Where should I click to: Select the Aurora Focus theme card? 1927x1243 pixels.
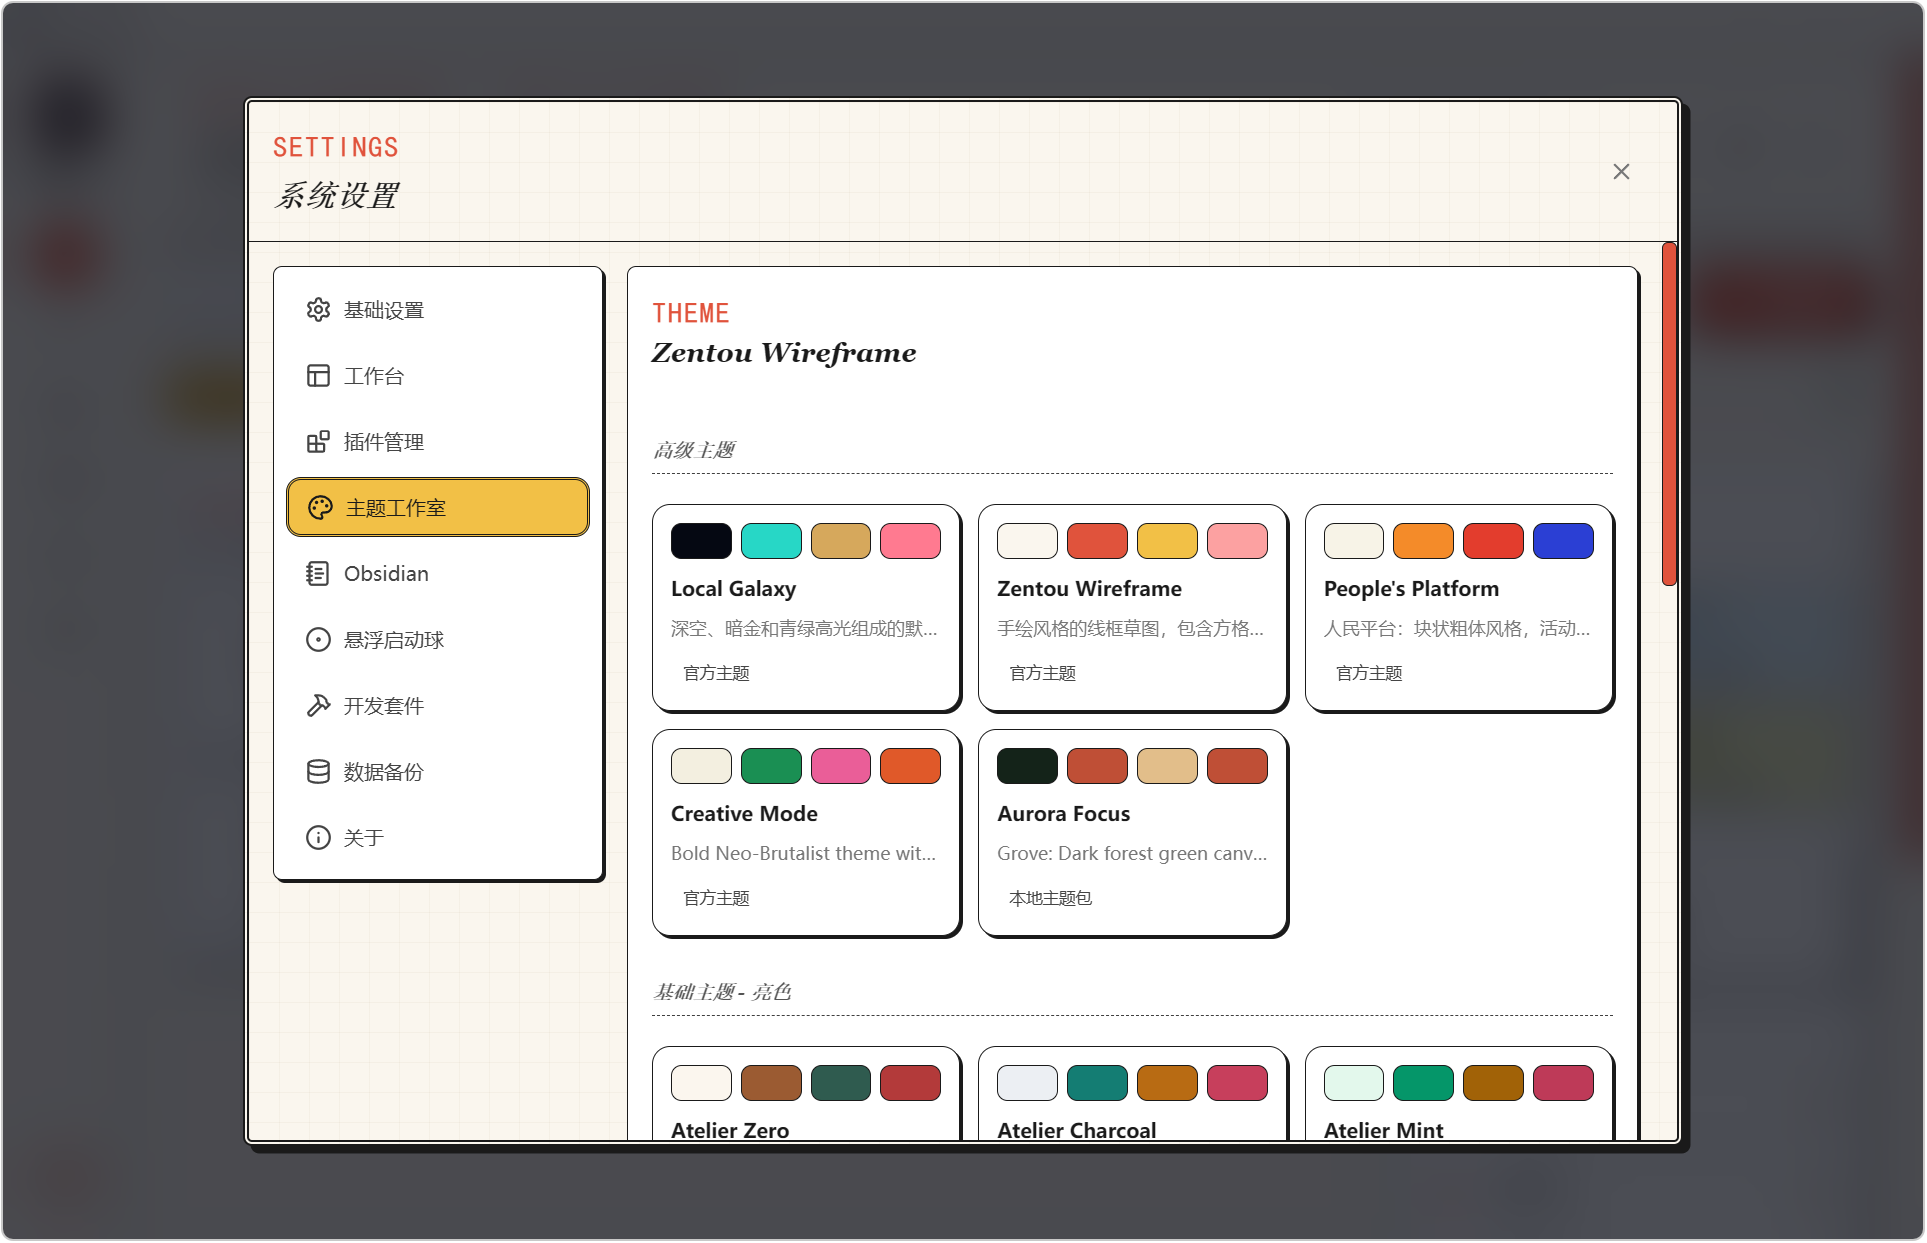(x=1132, y=833)
